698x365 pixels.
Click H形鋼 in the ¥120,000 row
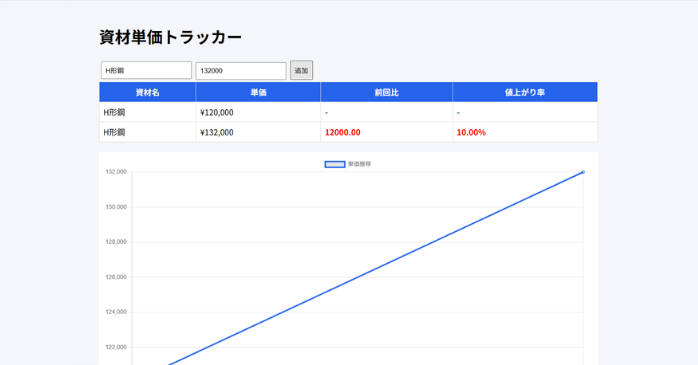coord(114,112)
